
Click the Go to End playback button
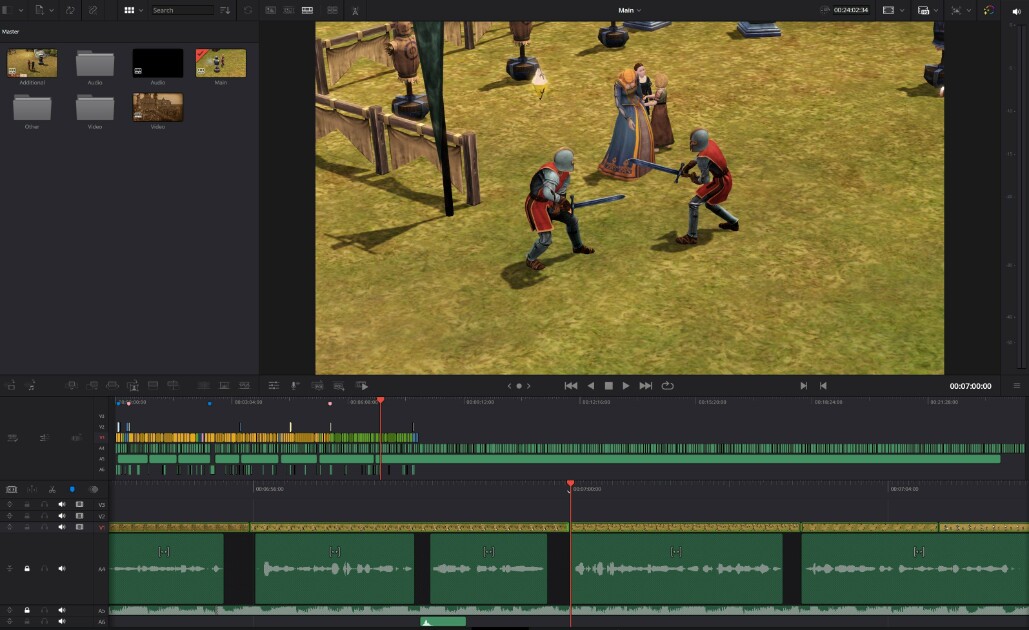(x=646, y=386)
